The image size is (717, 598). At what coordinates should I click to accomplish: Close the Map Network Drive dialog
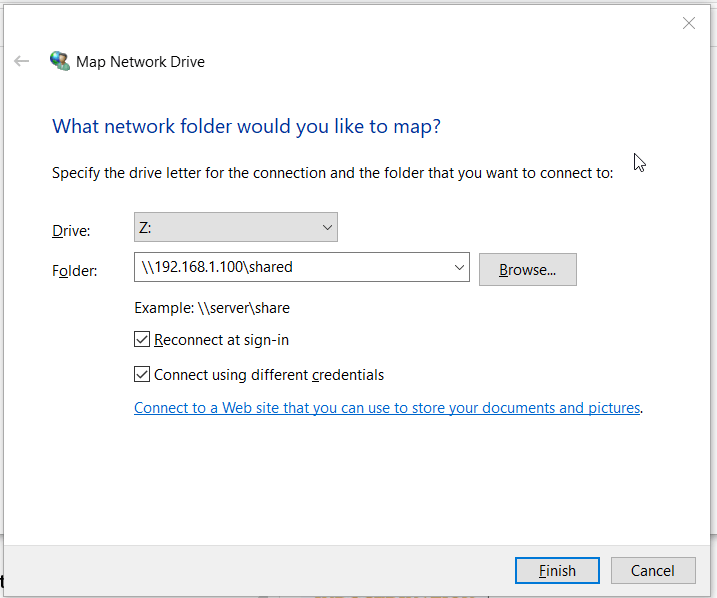689,23
